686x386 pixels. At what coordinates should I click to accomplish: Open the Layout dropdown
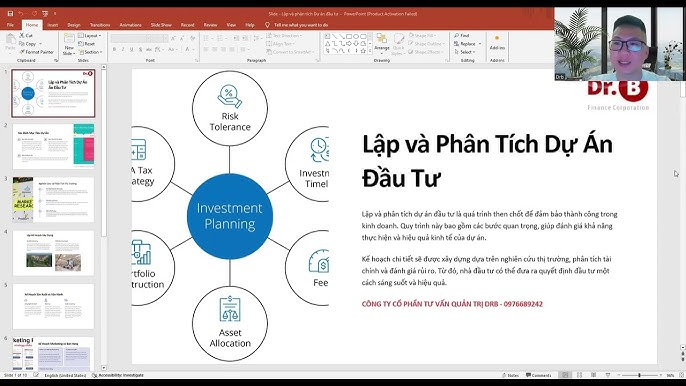click(x=90, y=35)
